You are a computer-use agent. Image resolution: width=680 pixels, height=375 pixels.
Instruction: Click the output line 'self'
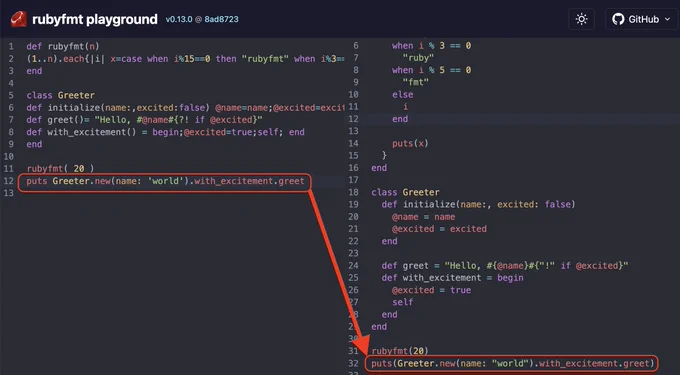(402, 302)
